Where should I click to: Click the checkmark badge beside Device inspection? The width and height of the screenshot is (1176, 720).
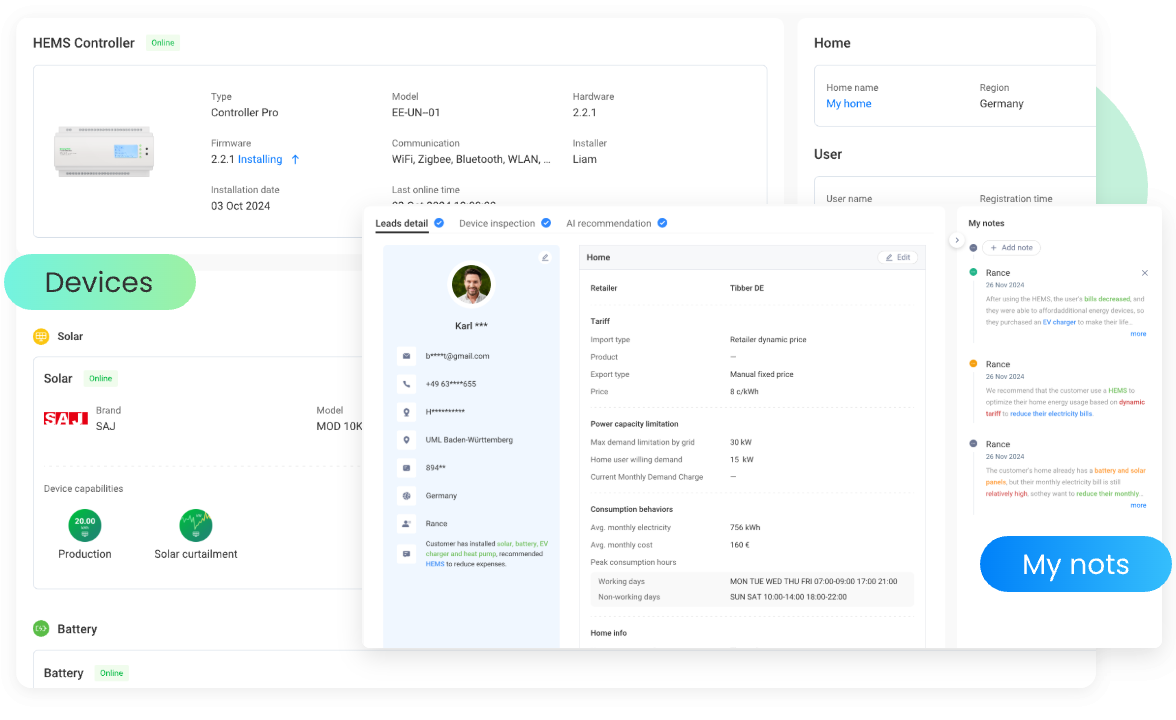[x=546, y=223]
